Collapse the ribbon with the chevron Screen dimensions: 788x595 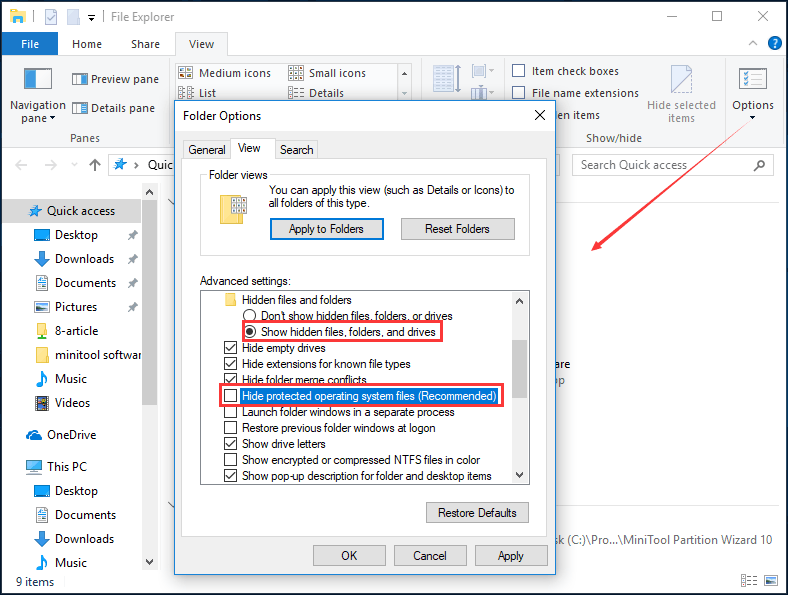(753, 43)
